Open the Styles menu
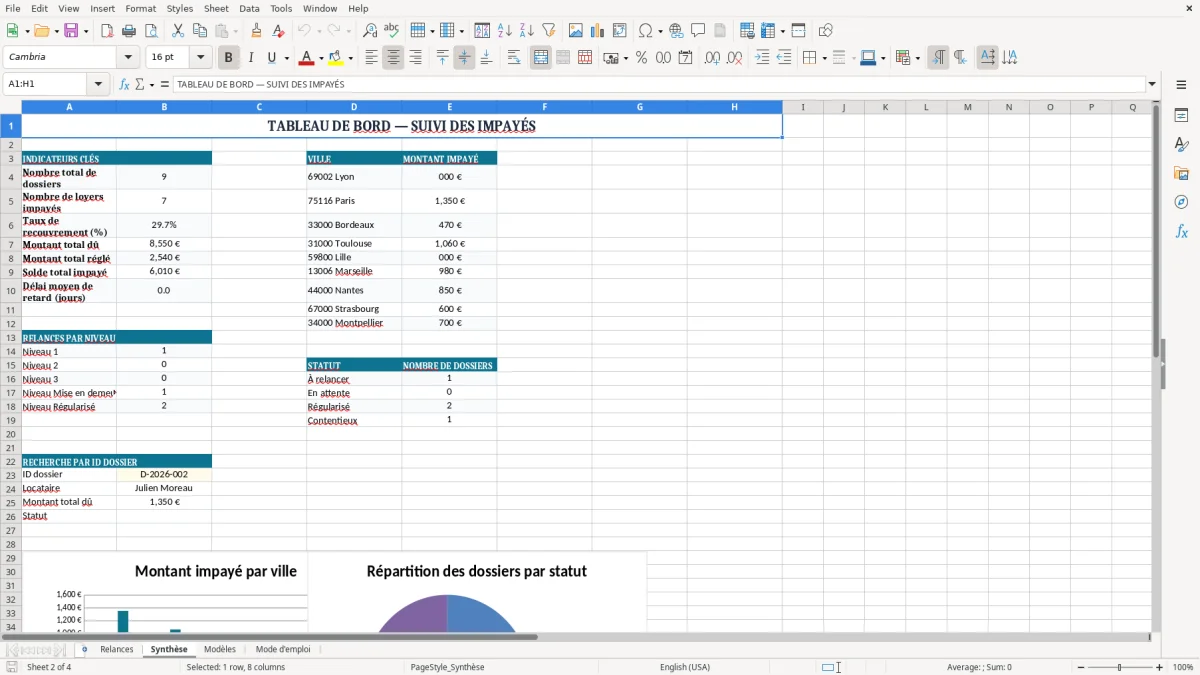The height and width of the screenshot is (675, 1200). pos(180,8)
